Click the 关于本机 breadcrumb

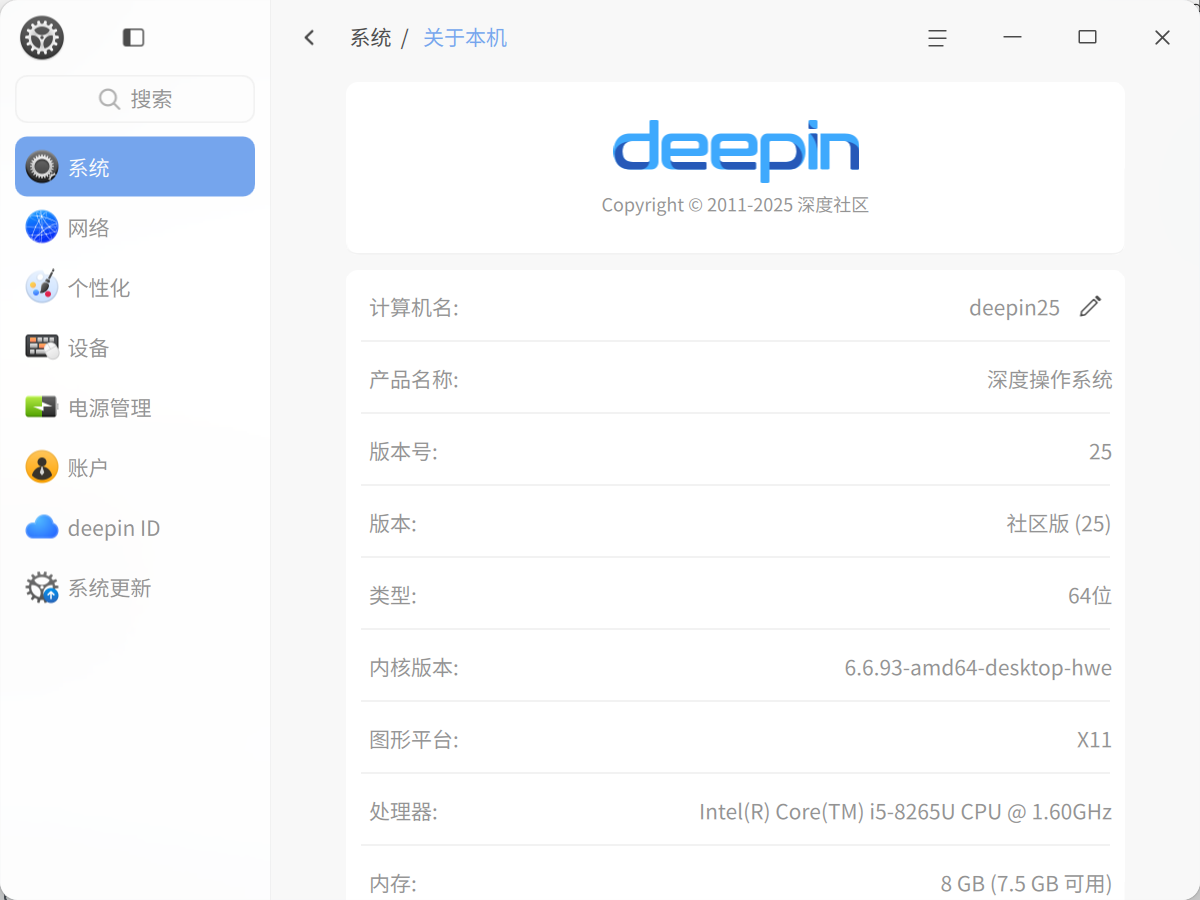465,38
